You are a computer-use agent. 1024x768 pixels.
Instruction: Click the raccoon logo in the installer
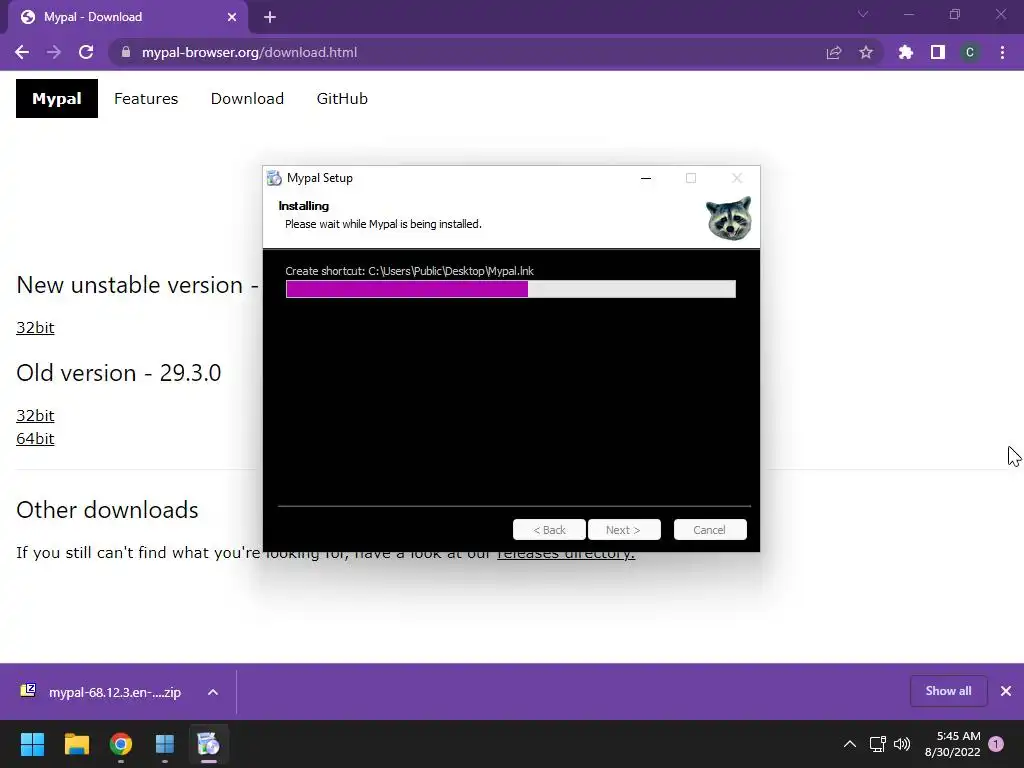(729, 218)
